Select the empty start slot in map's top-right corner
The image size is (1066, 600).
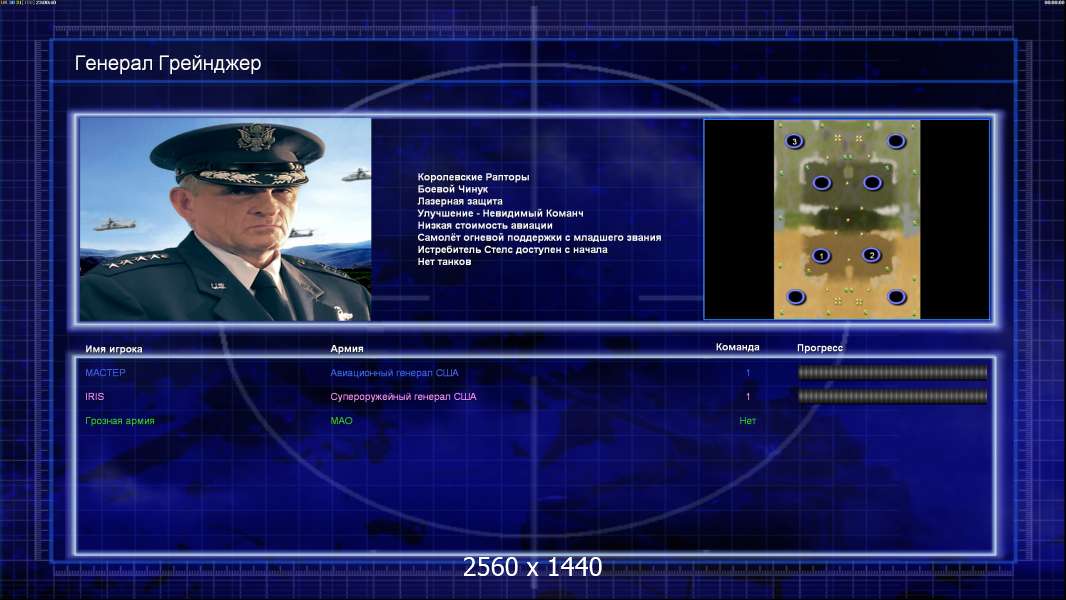[896, 141]
